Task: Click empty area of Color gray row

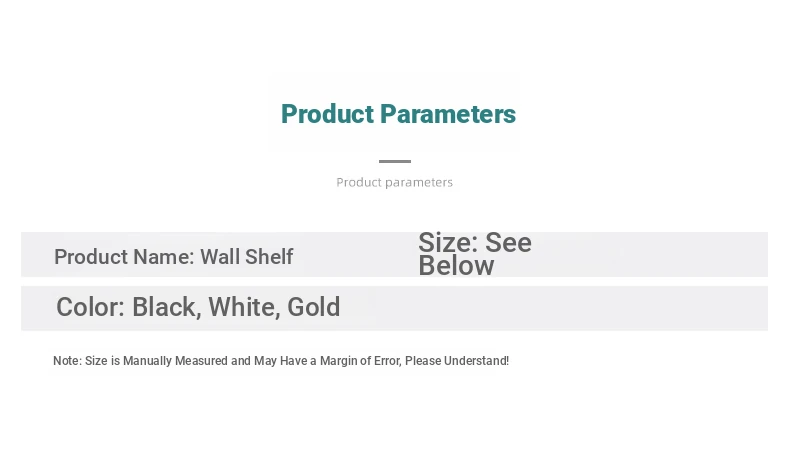Action: [x=554, y=308]
